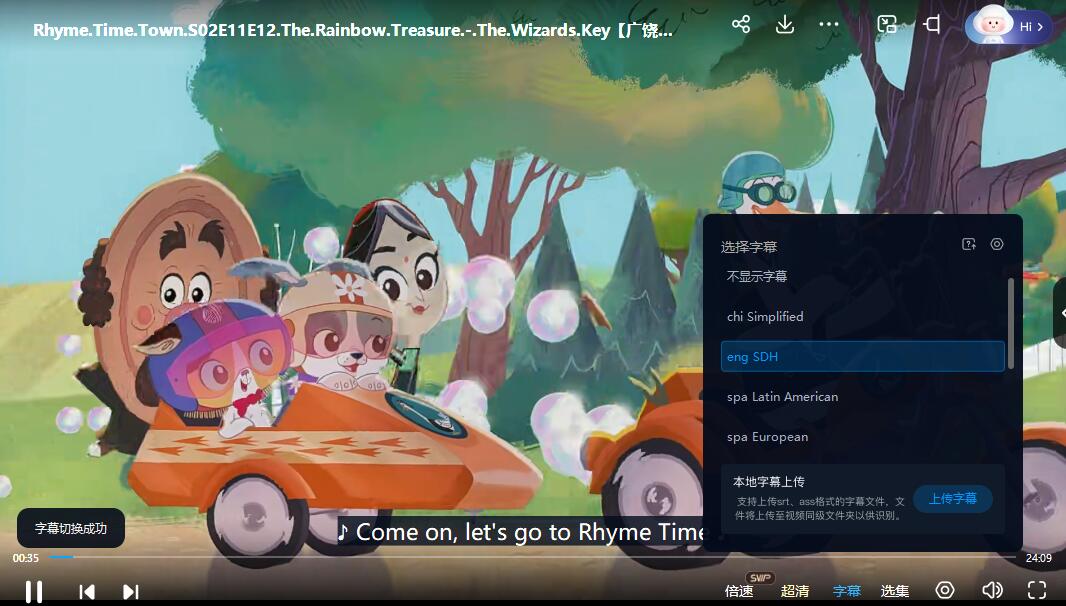Click the video title text at top
1066x606 pixels.
pyautogui.click(x=353, y=30)
